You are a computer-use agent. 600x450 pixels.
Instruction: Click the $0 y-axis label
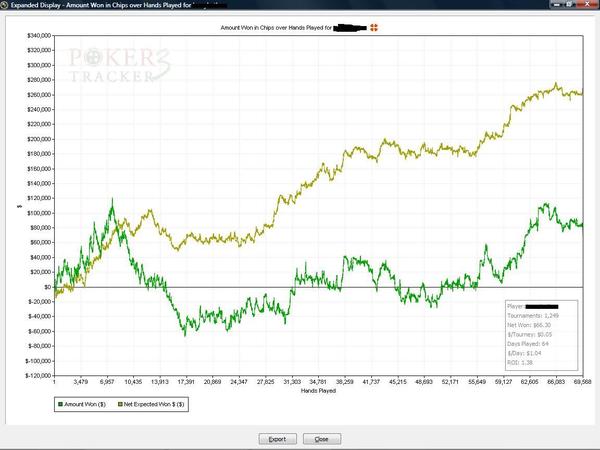coord(47,287)
